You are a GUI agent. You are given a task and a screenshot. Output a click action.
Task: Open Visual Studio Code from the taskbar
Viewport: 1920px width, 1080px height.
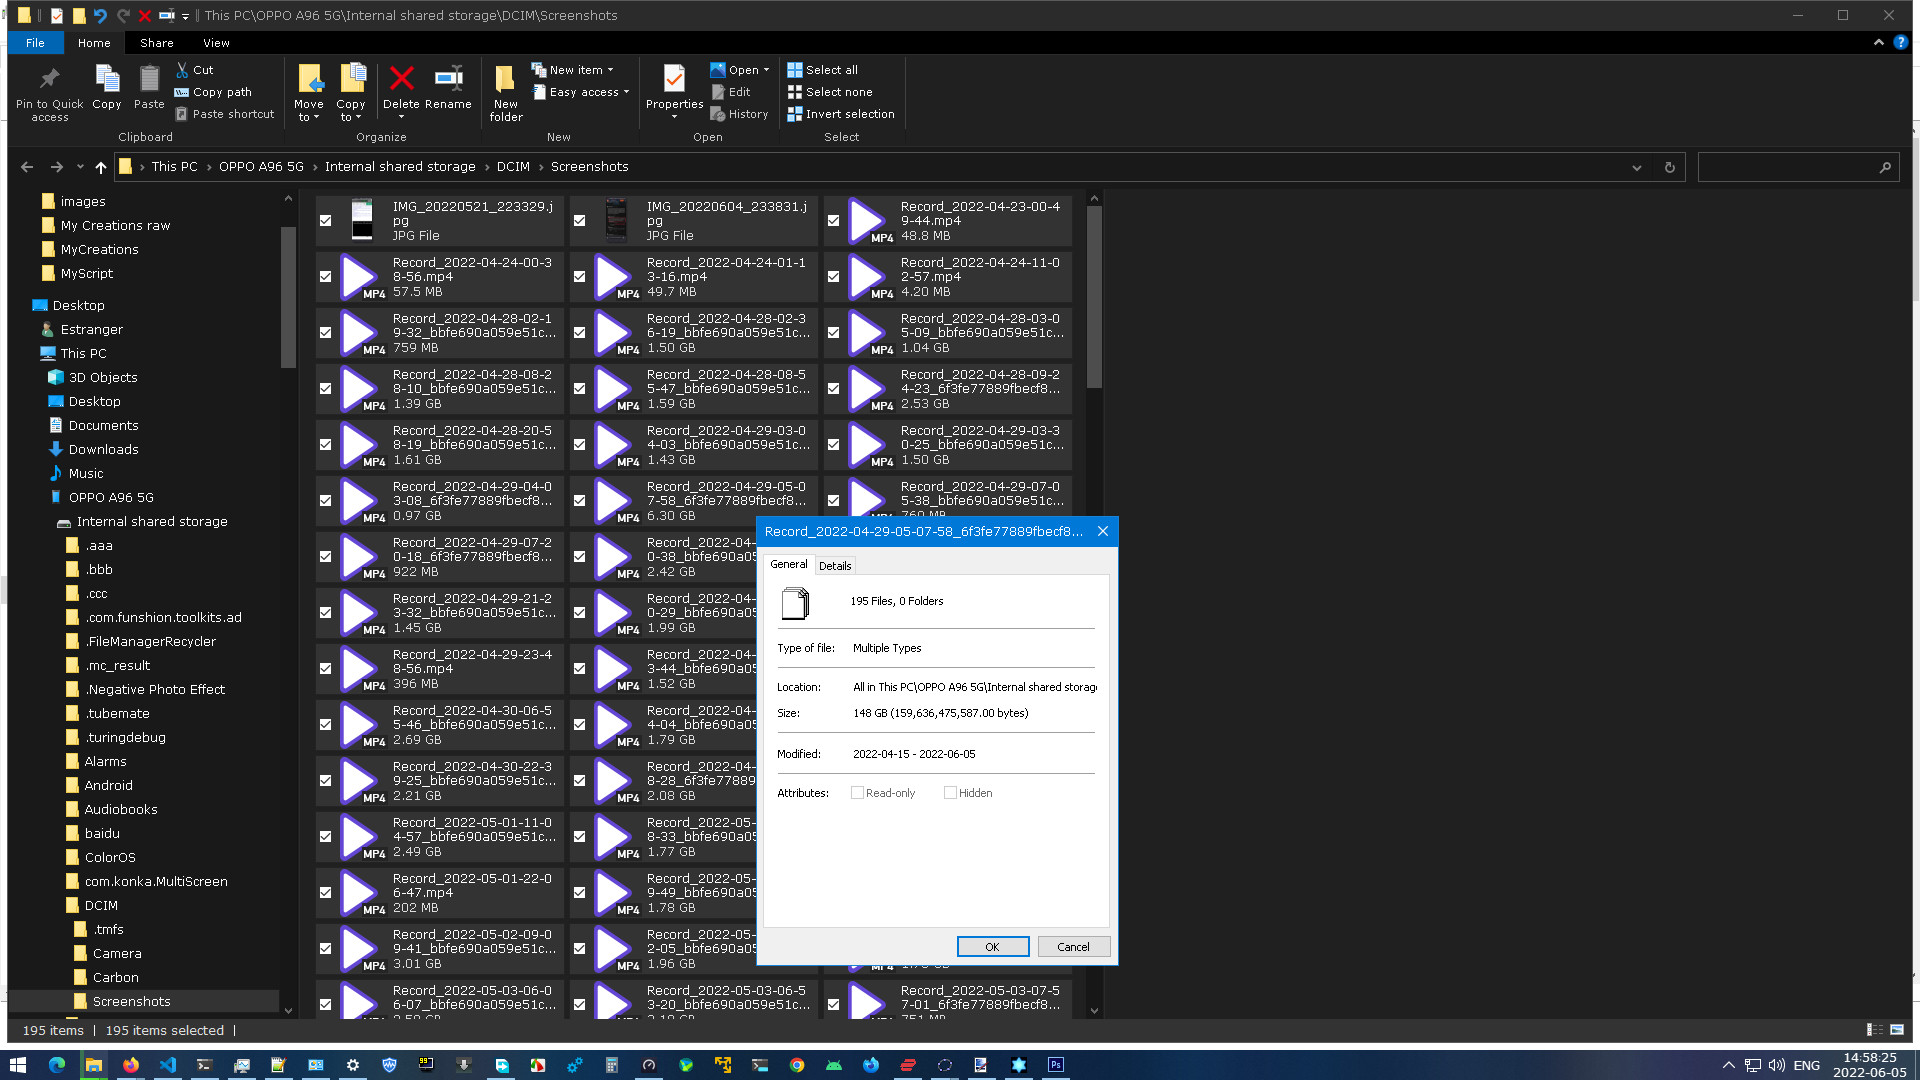[168, 1065]
